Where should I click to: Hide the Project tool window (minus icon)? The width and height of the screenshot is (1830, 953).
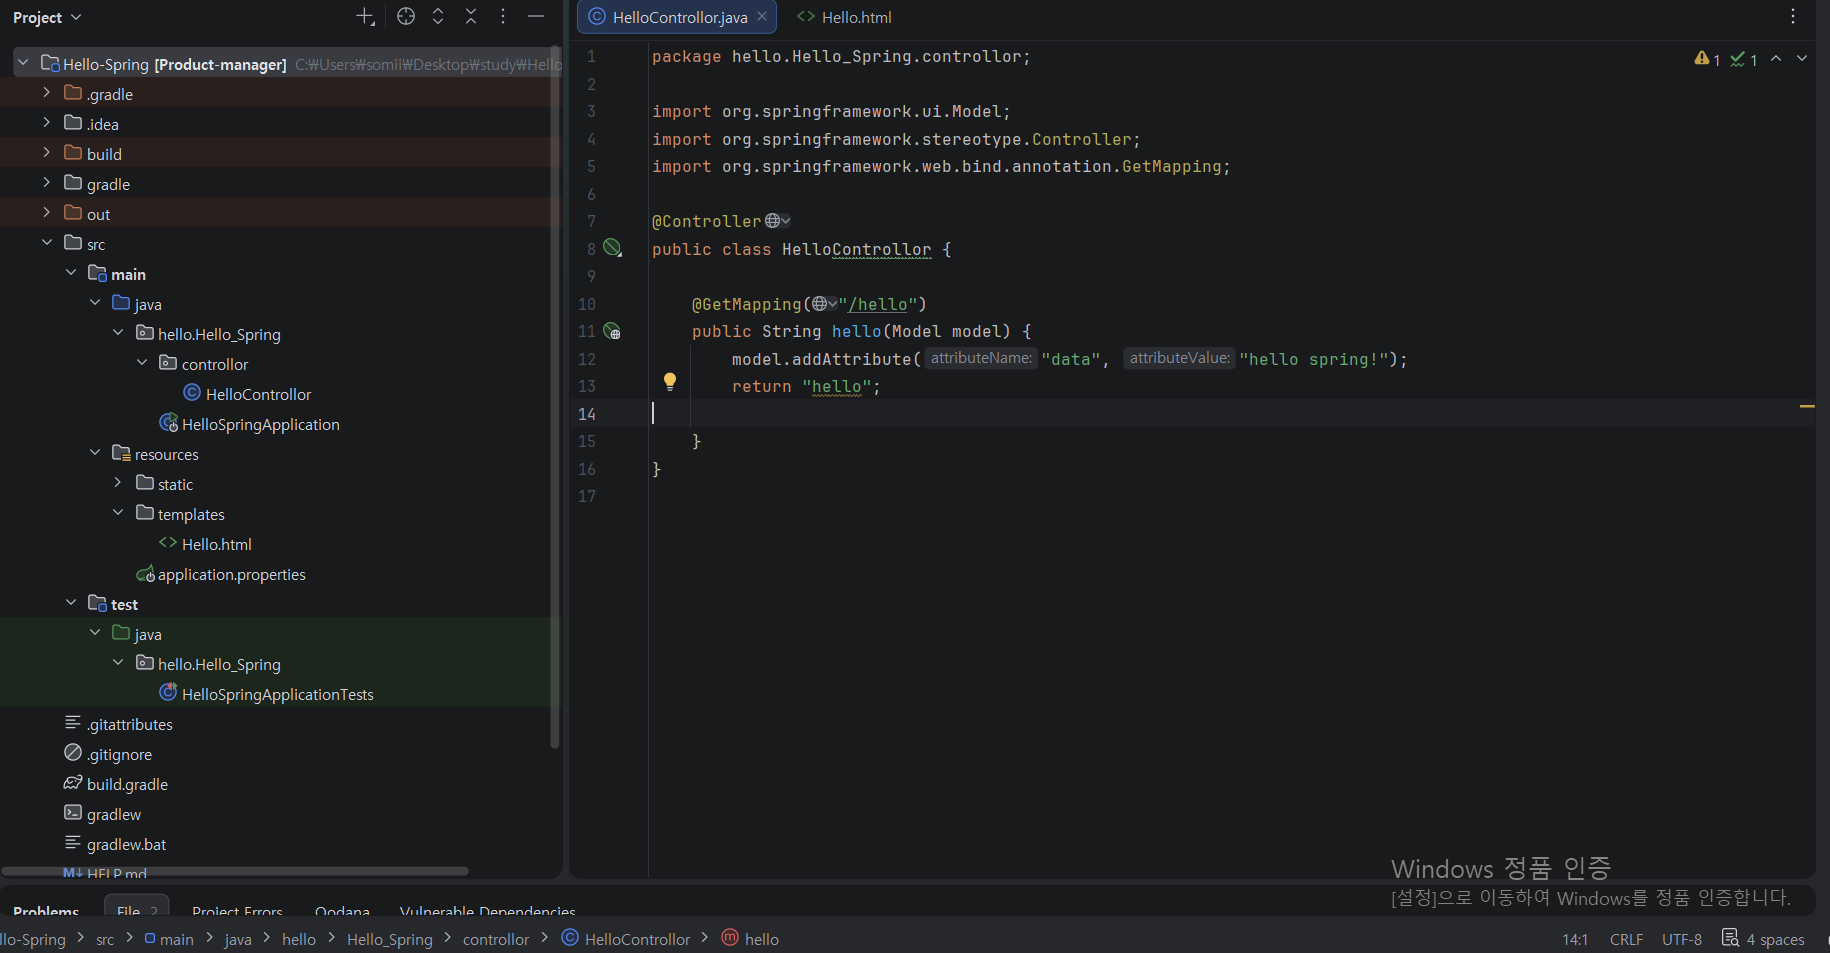[536, 16]
